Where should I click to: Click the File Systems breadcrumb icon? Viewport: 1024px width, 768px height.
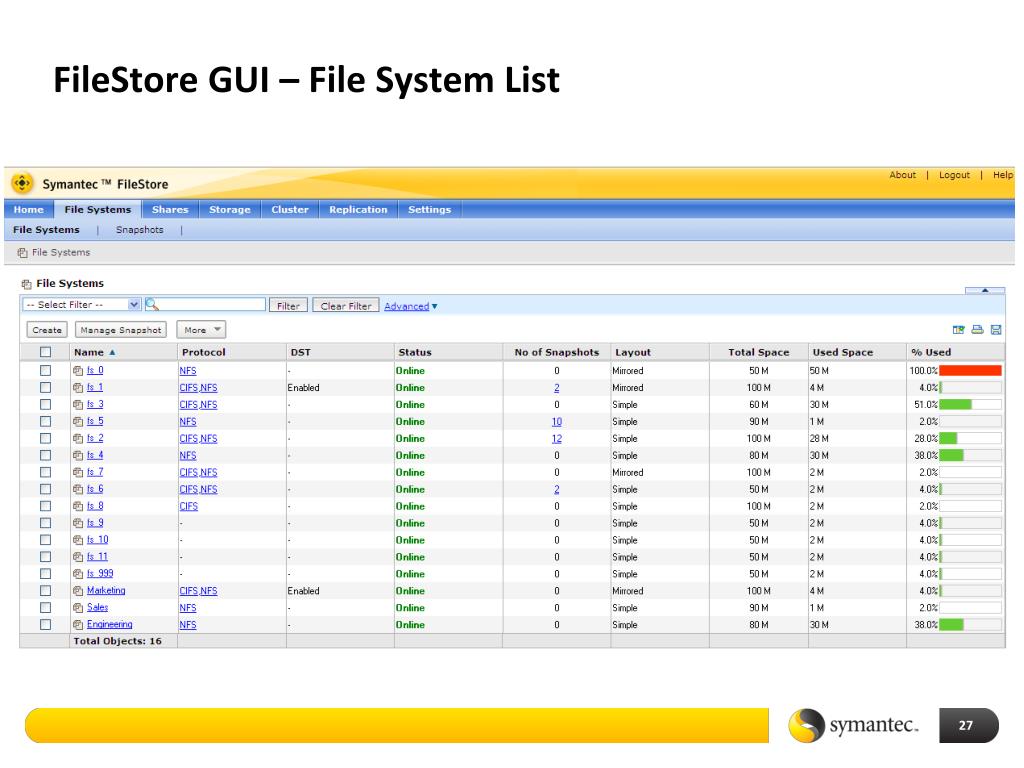(x=23, y=253)
